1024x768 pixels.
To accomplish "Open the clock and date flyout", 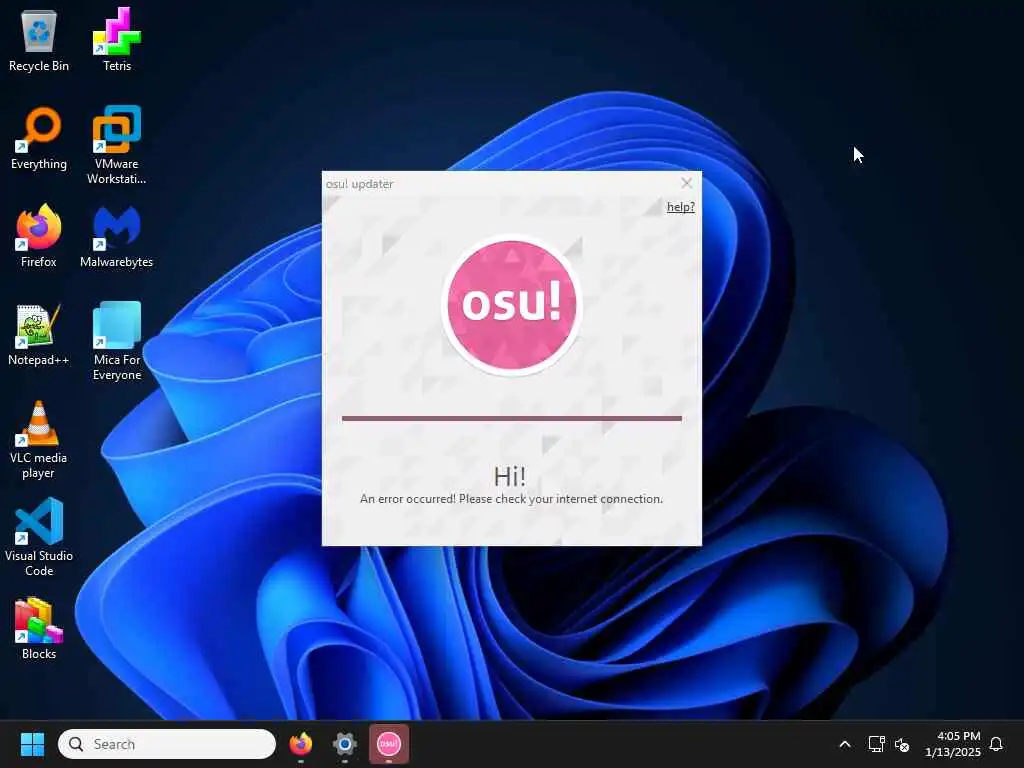I will (953, 744).
